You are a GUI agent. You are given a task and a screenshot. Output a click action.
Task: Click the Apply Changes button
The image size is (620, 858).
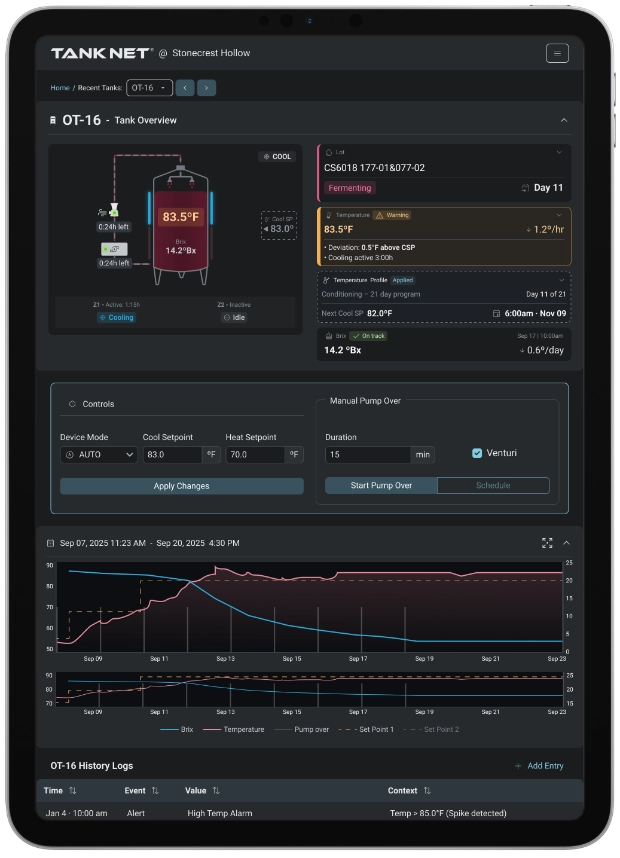click(182, 486)
